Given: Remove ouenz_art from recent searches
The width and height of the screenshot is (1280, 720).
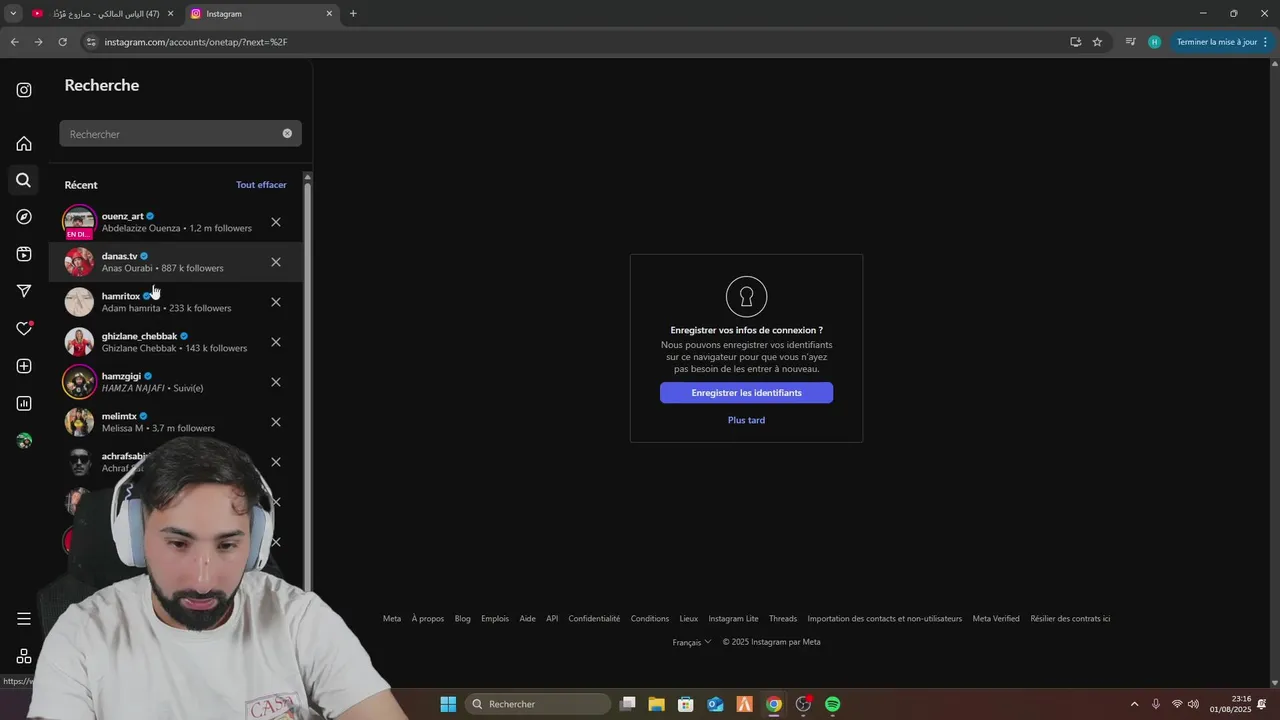Looking at the screenshot, I should coord(276,222).
